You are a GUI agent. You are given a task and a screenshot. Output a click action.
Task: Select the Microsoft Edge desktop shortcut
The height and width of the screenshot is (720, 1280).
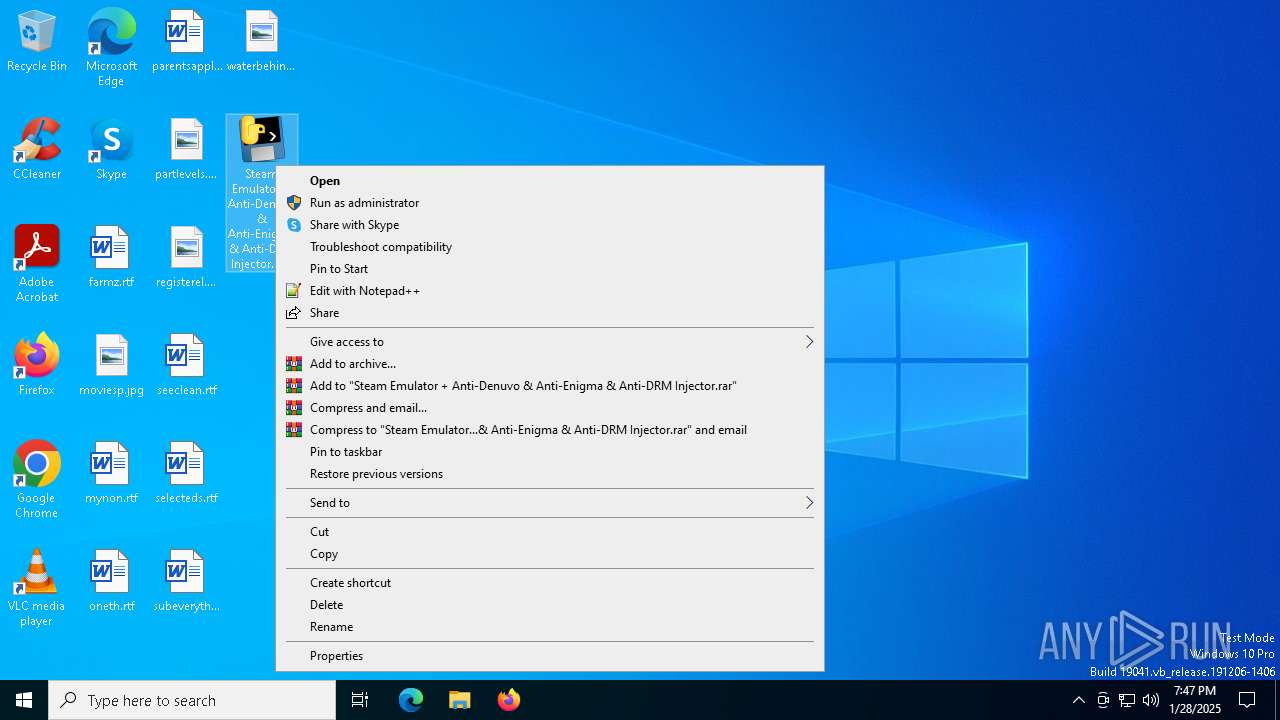[111, 48]
